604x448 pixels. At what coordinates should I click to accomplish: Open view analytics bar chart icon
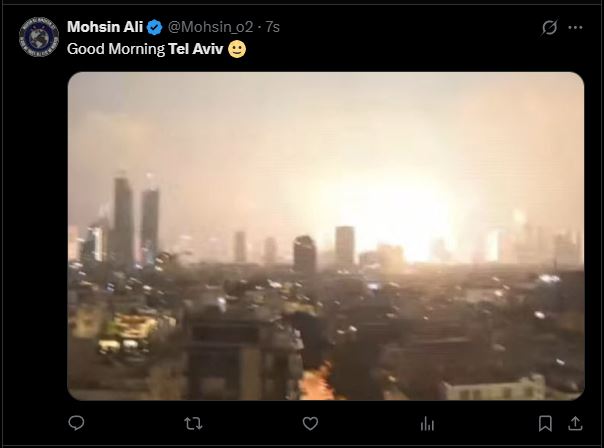pos(427,424)
